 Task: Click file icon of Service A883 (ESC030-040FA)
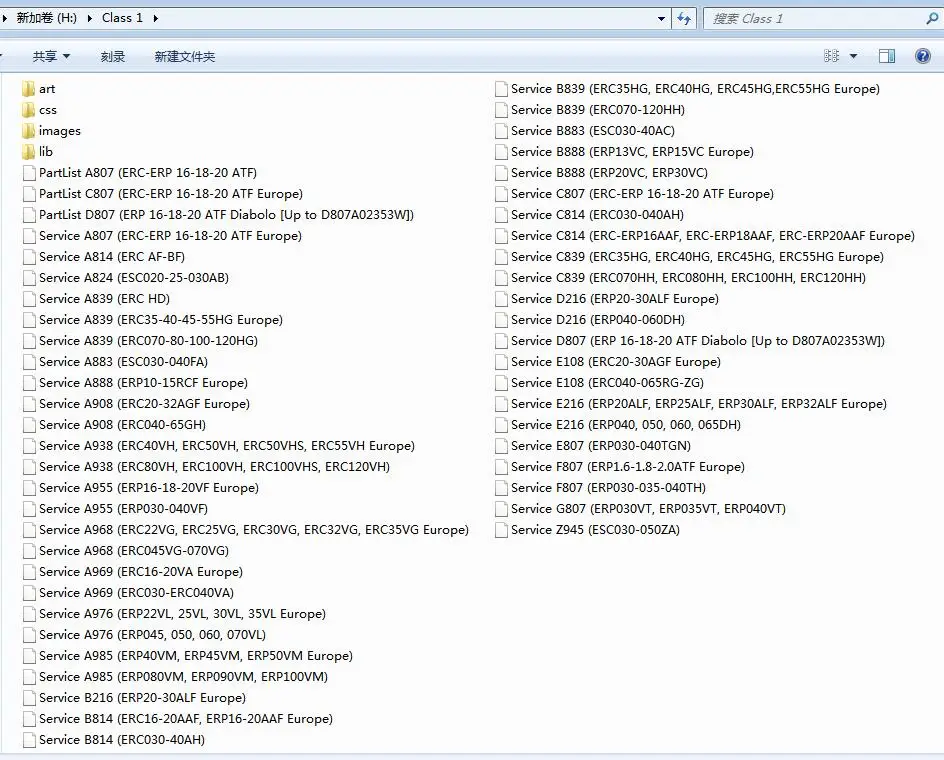pyautogui.click(x=29, y=362)
